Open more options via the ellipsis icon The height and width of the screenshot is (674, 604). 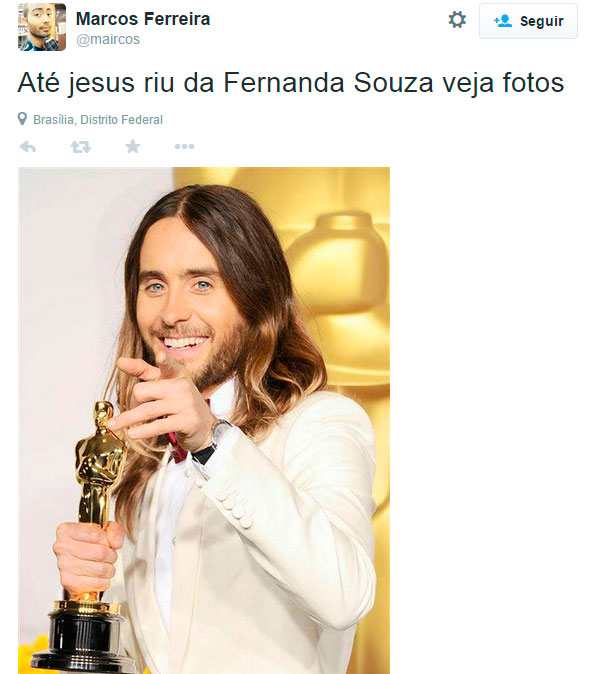[x=184, y=147]
